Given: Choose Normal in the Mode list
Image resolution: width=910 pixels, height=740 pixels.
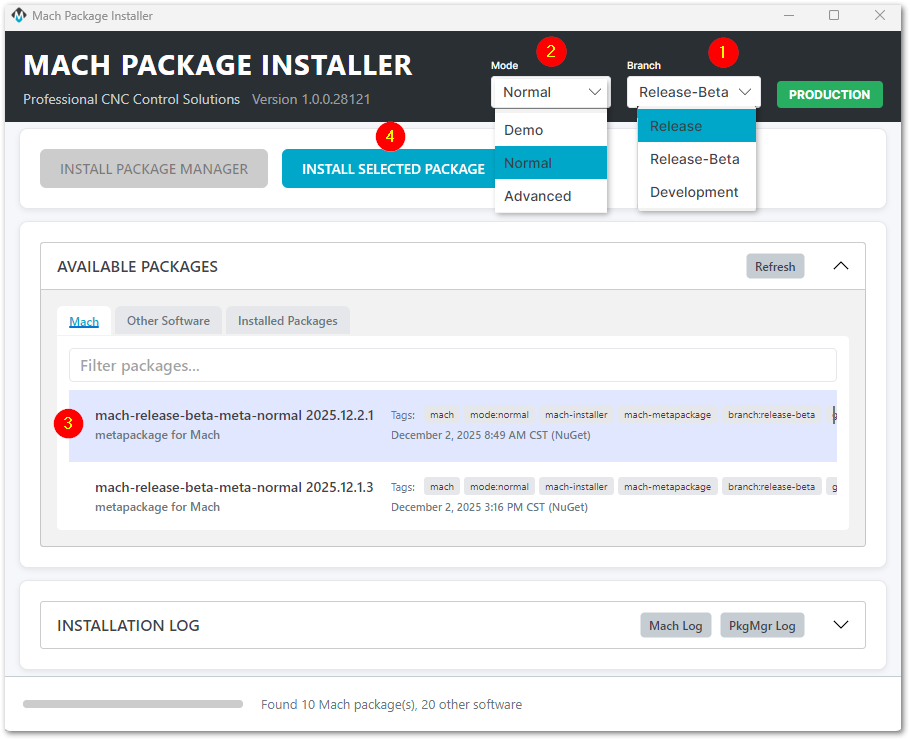Looking at the screenshot, I should coord(551,163).
